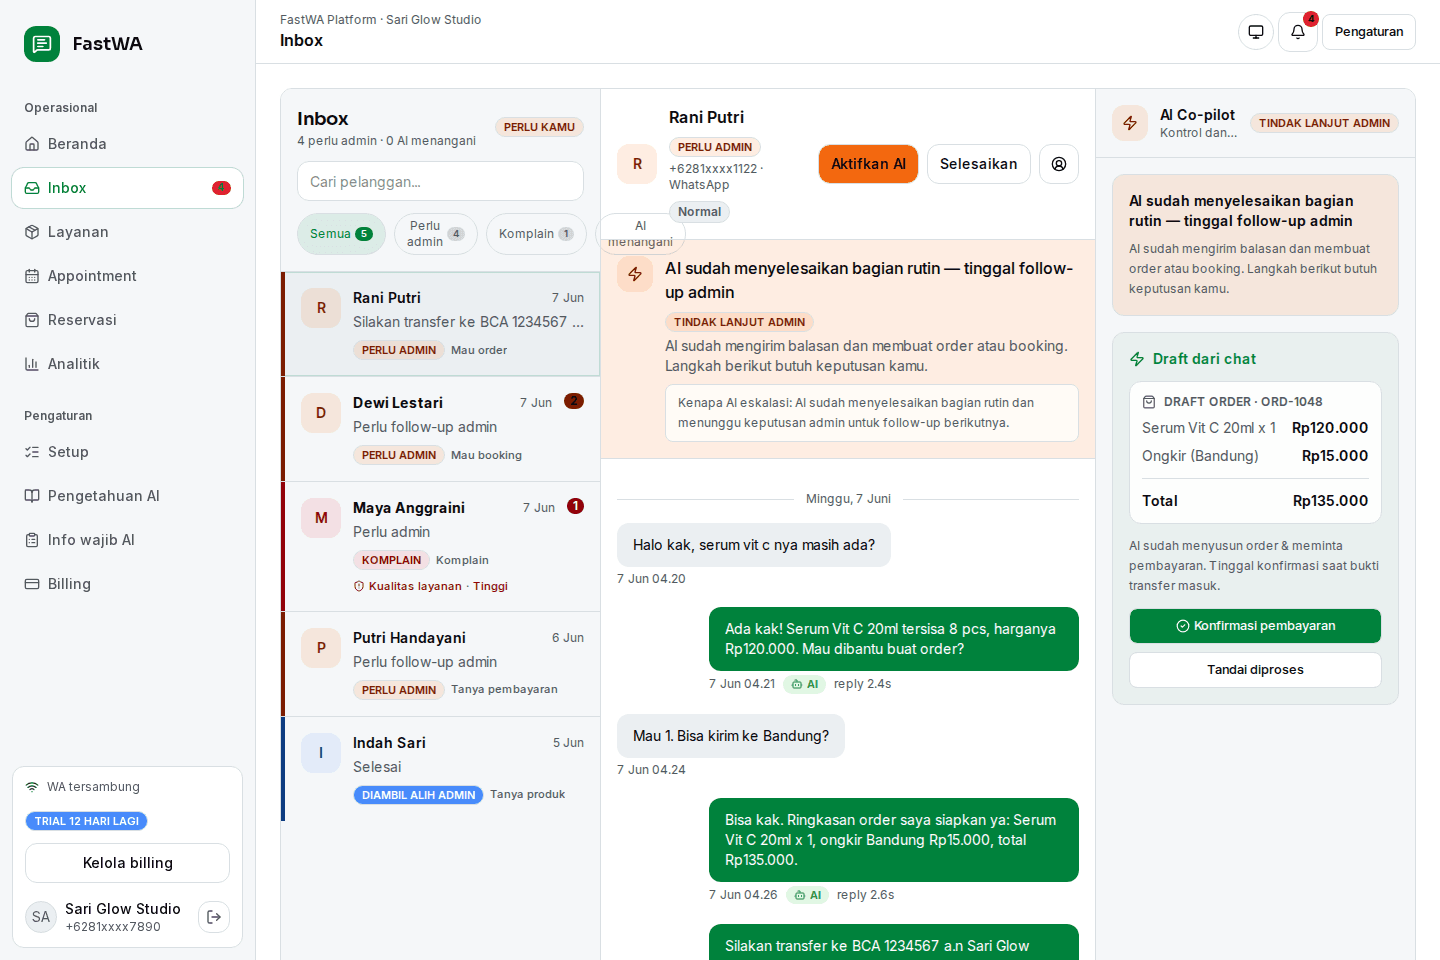The image size is (1440, 960).
Task: Click the Kenapa AI eskalasi explanation box
Action: tap(872, 413)
